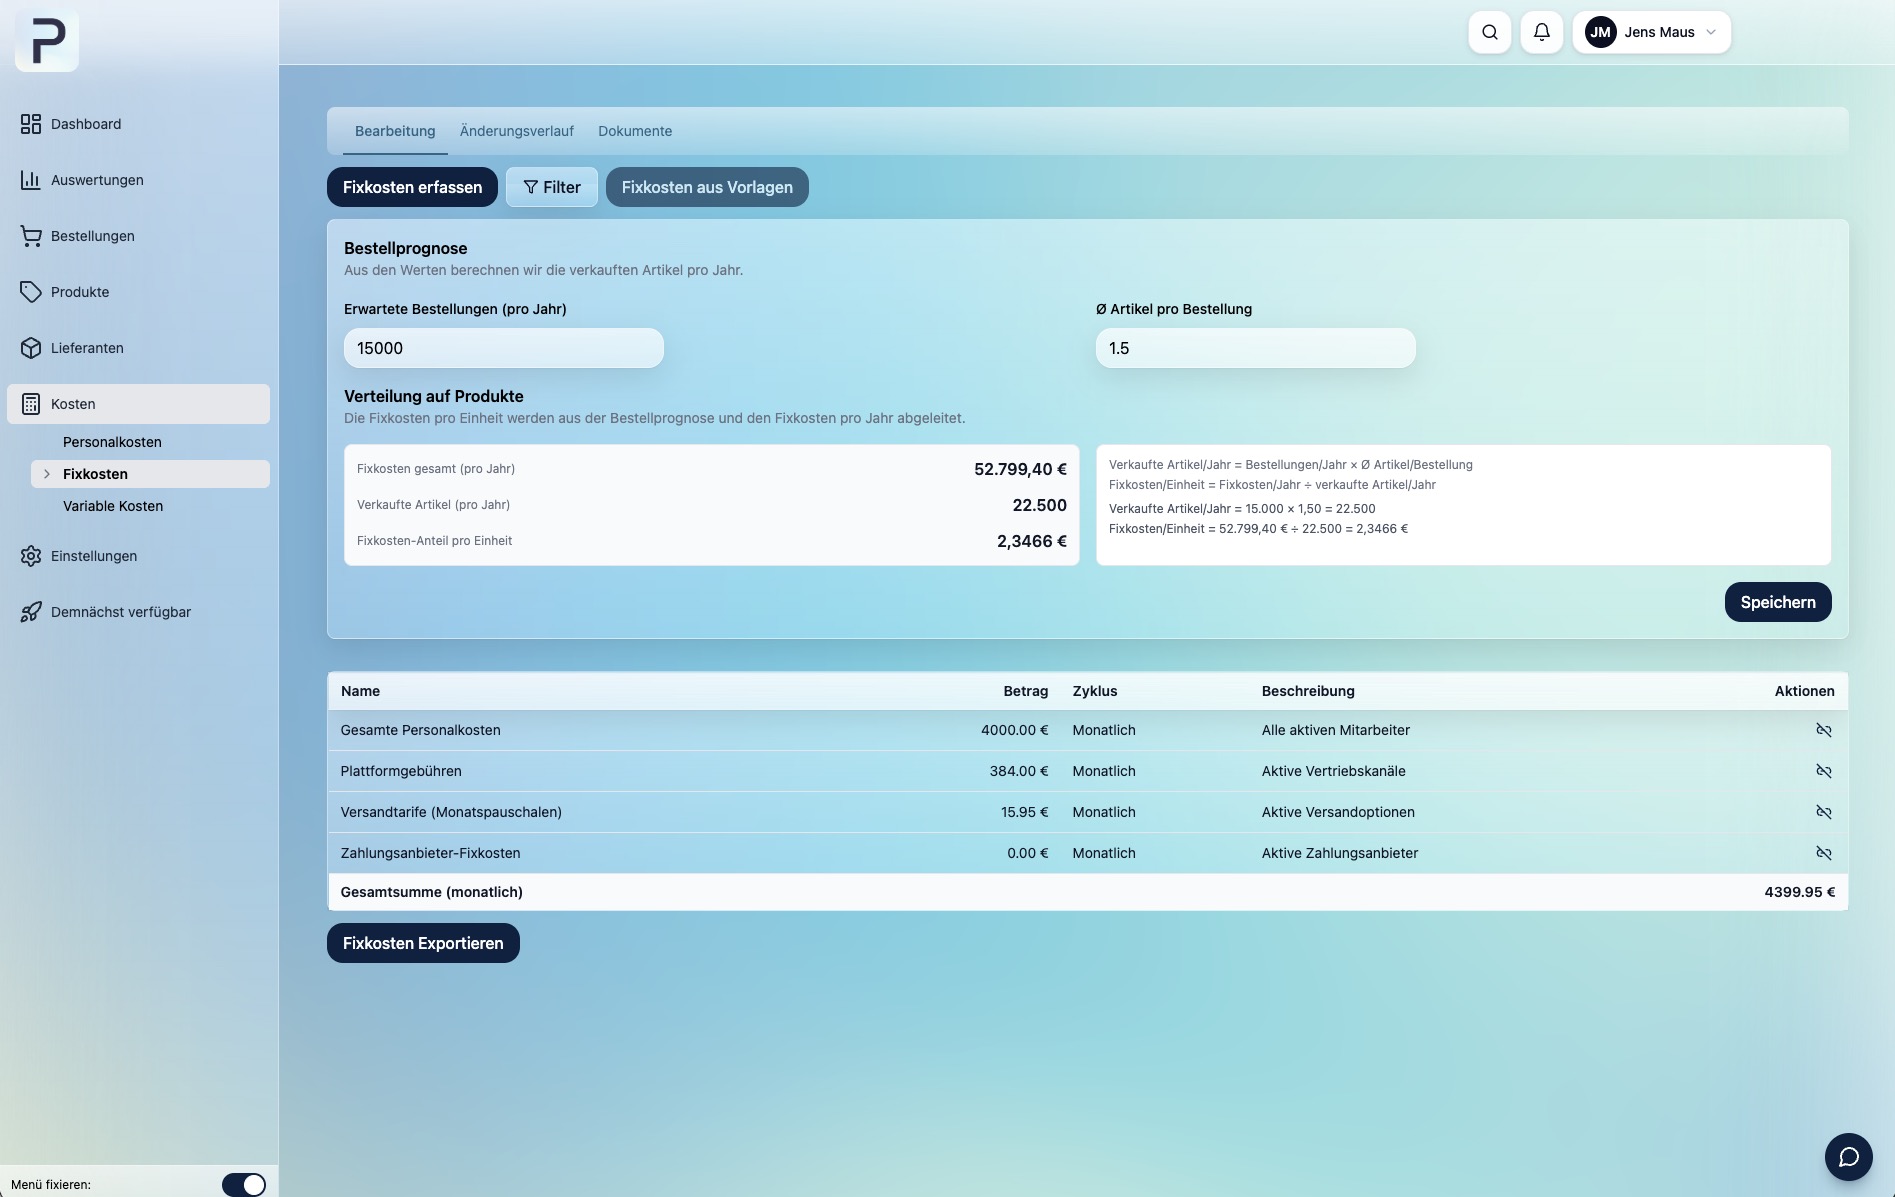Collapse the Kosten sidebar section
The width and height of the screenshot is (1895, 1197).
(x=138, y=404)
